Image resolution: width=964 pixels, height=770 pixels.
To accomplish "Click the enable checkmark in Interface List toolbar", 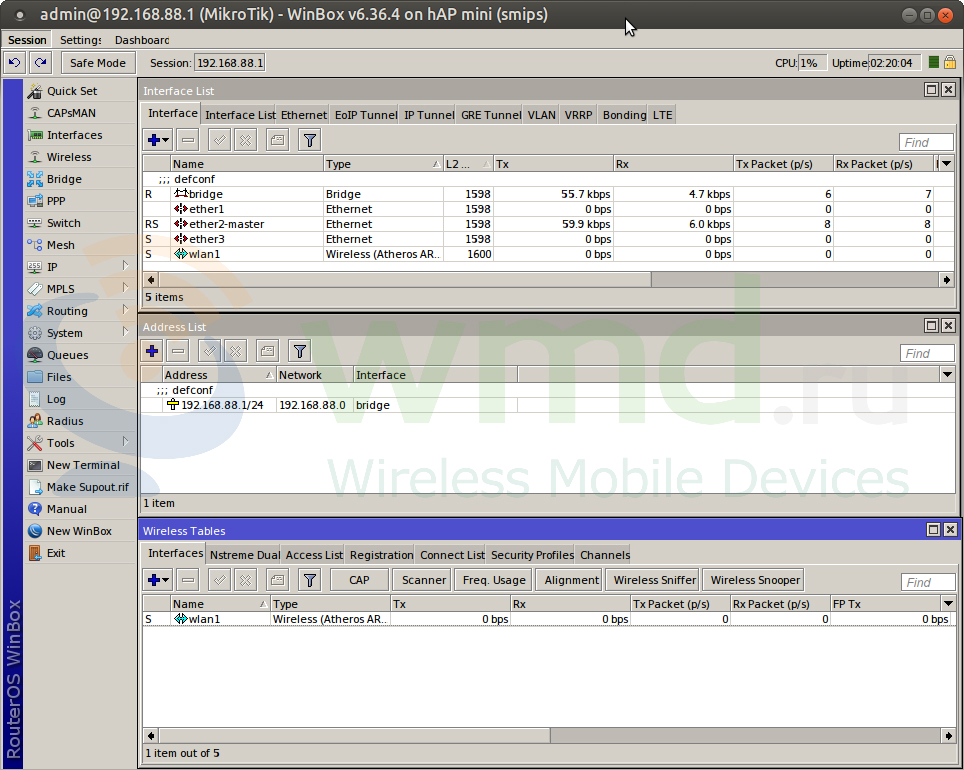I will click(219, 140).
